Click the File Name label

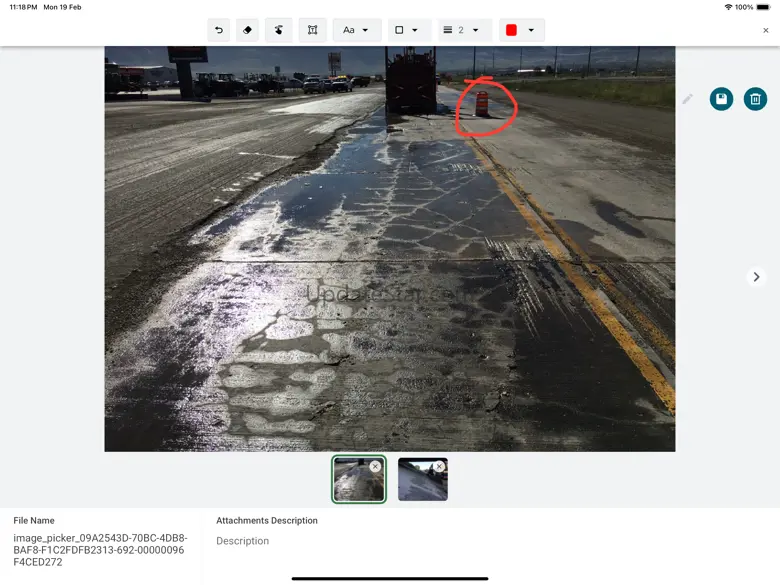click(x=34, y=520)
